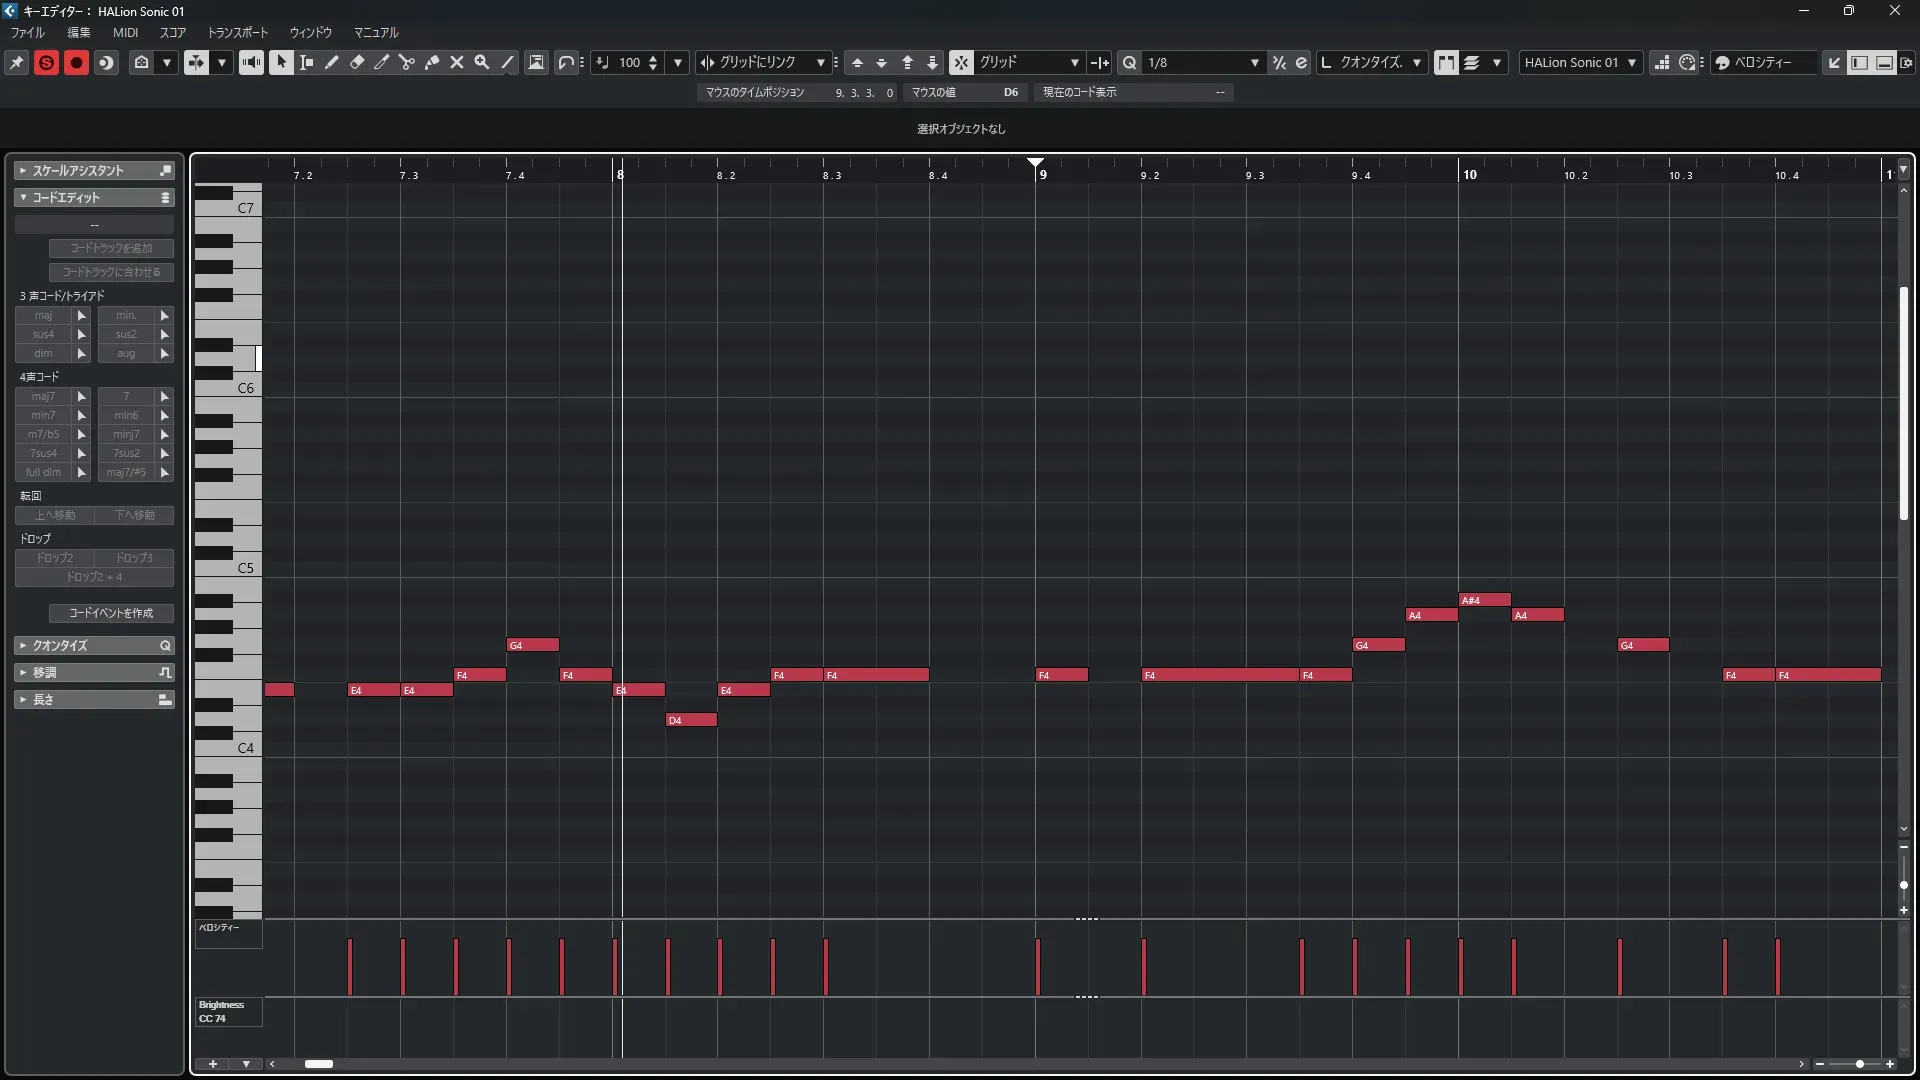Viewport: 1920px width, 1080px height.
Task: Click the G4 note in bar 7.4
Action: pos(533,645)
